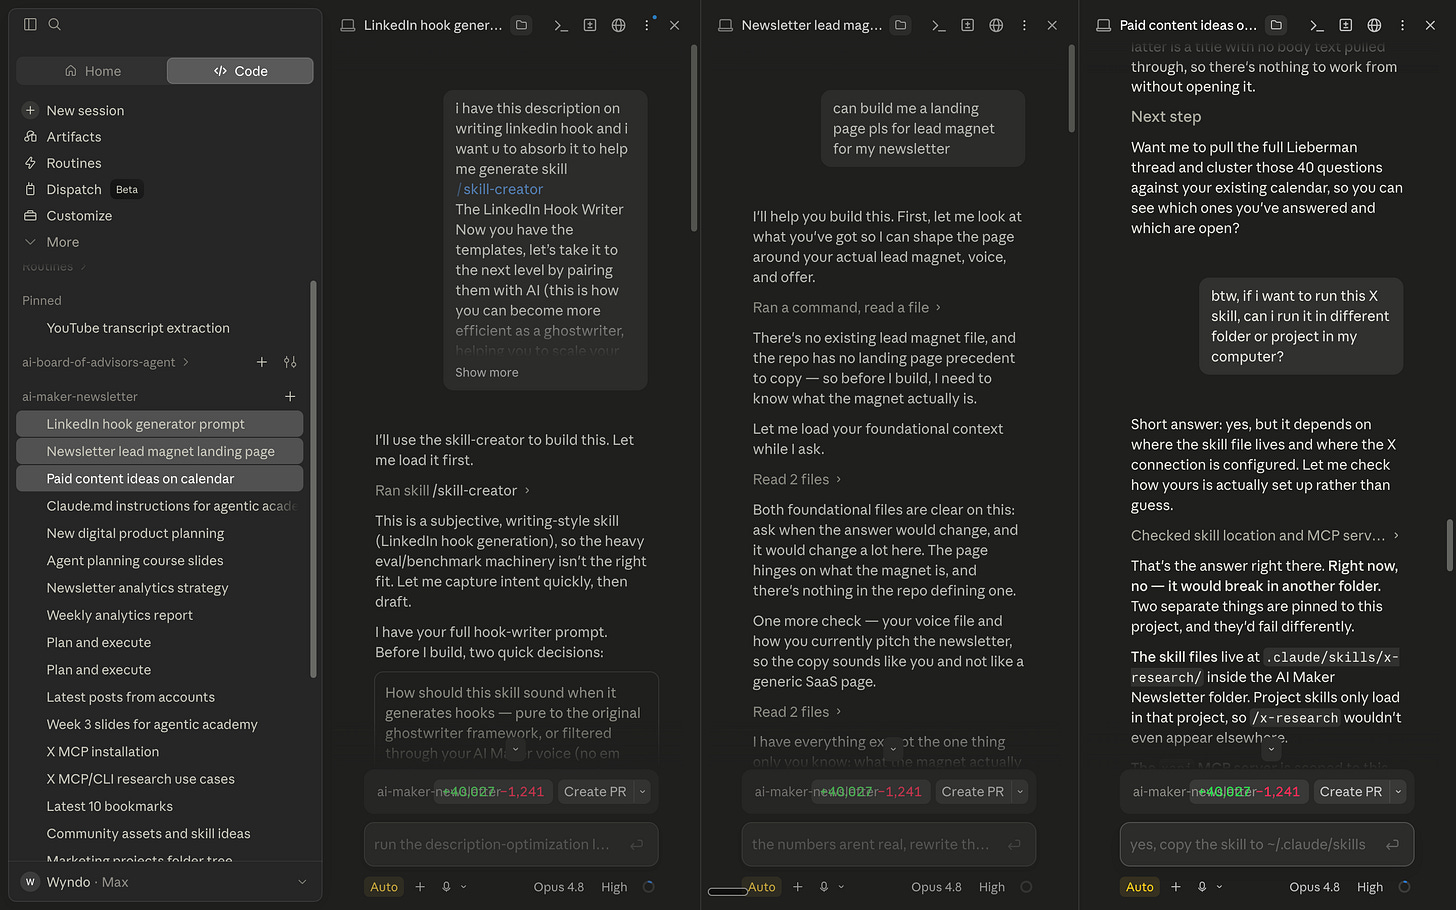Screen dimensions: 1456x910
Task: Click diff download icon in LinkedIn hook pane
Action: click(590, 25)
